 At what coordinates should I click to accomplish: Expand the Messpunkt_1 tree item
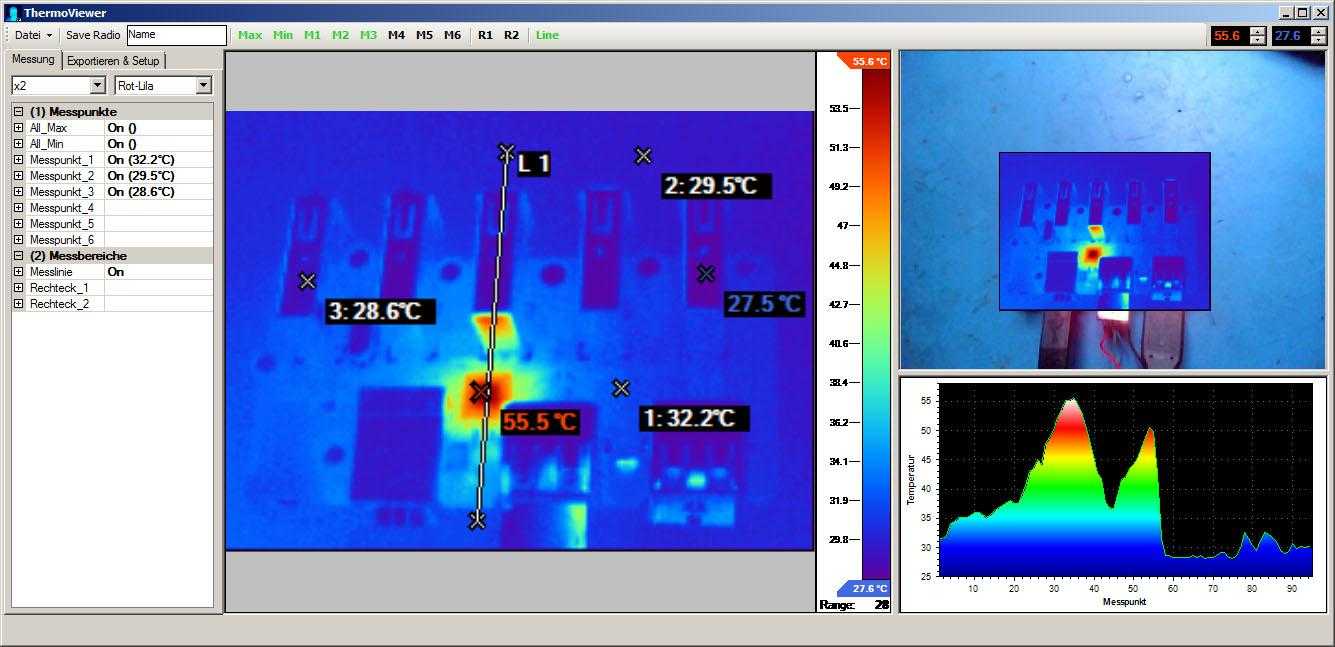tap(18, 160)
